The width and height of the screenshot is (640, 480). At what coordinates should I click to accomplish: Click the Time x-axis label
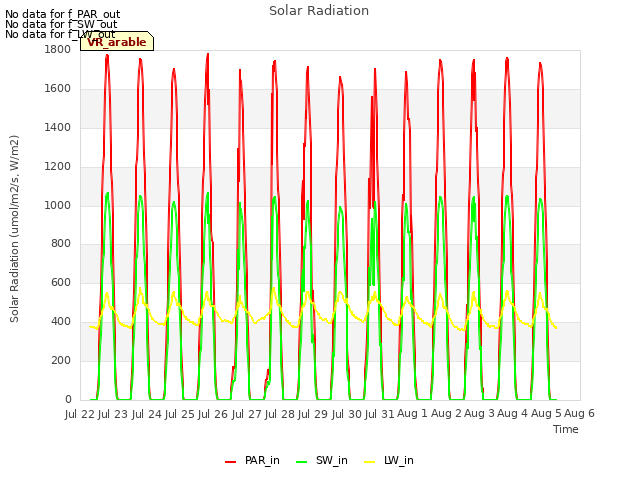[566, 429]
